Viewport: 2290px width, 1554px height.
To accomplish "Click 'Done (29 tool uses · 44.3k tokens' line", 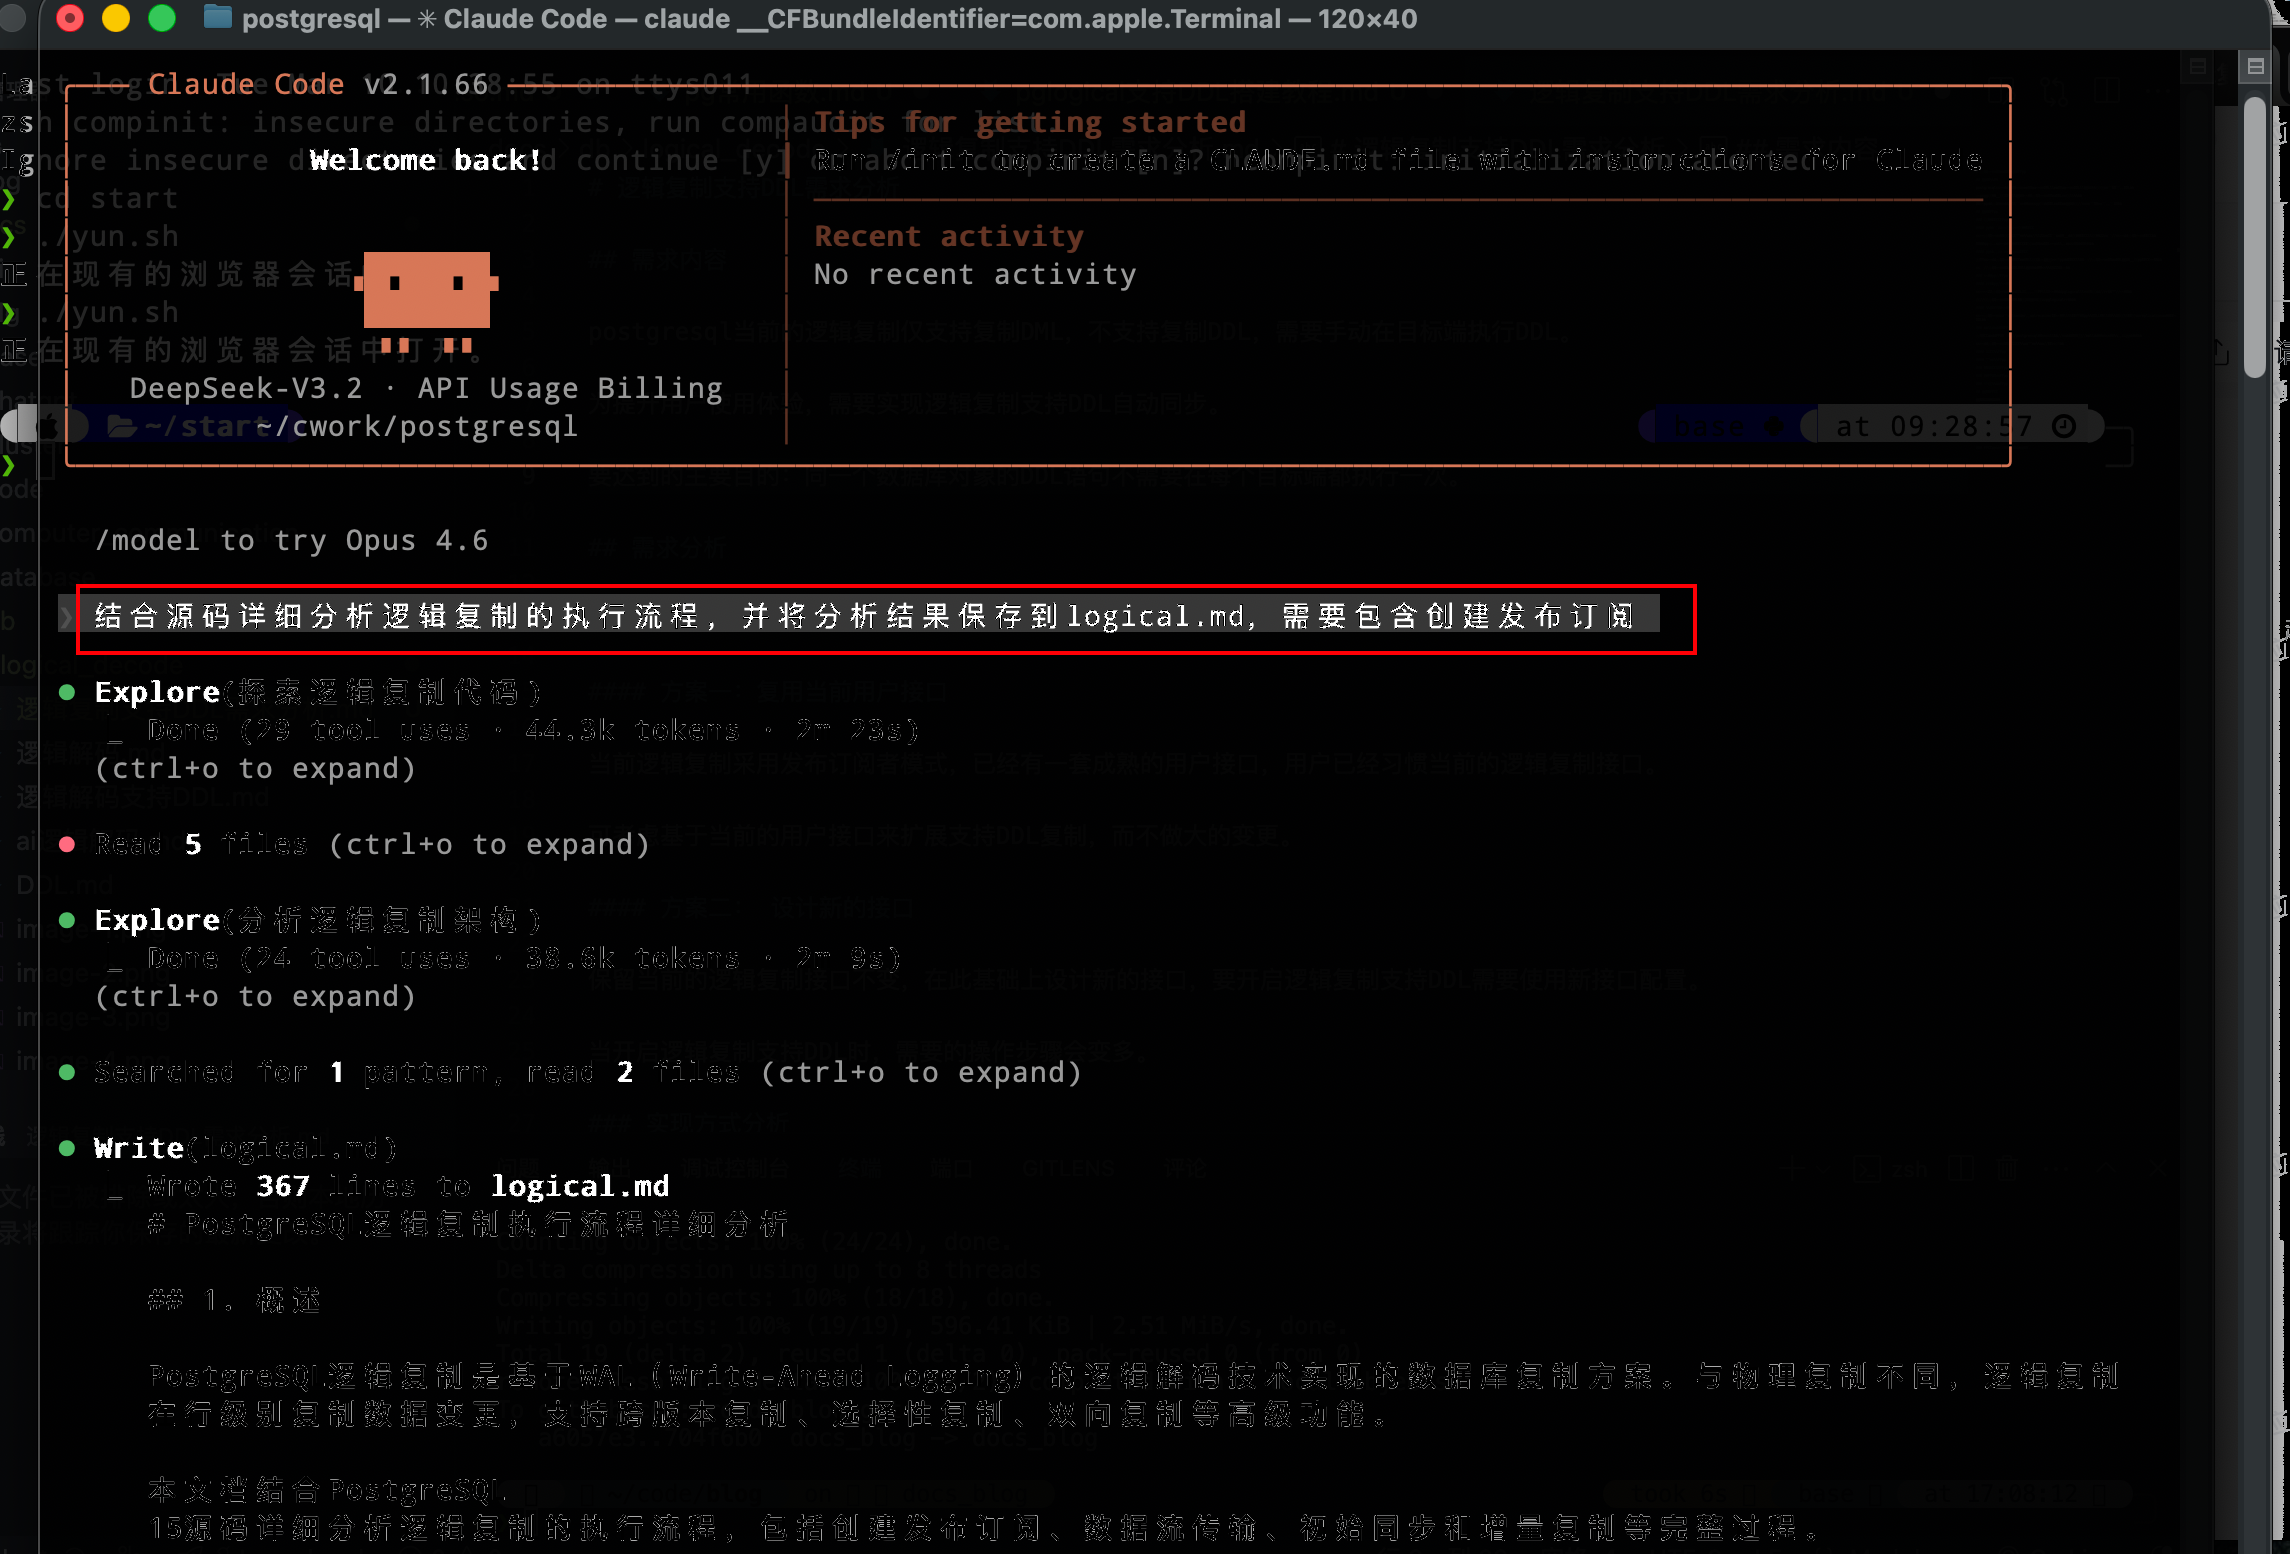I will 533,730.
